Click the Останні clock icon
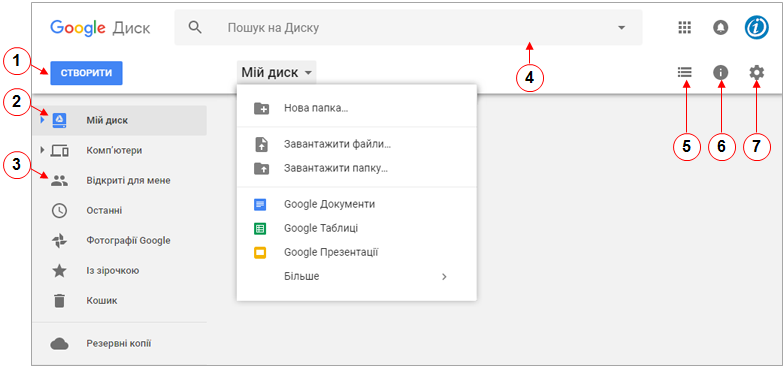 tap(60, 210)
